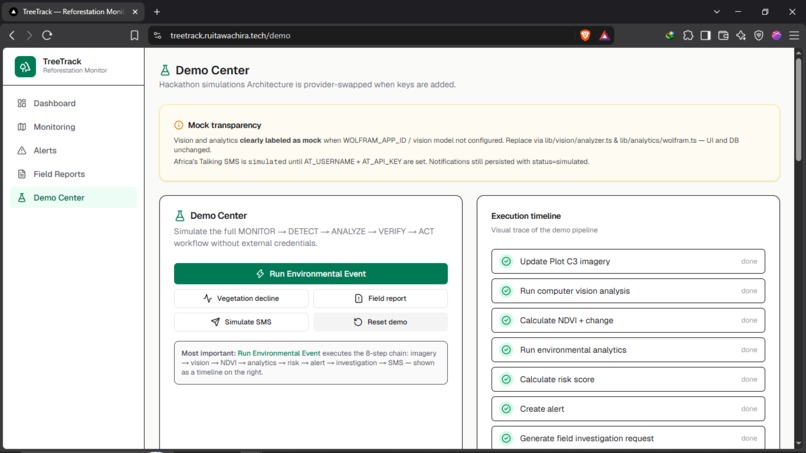Click check icon for Create alert

tap(506, 409)
